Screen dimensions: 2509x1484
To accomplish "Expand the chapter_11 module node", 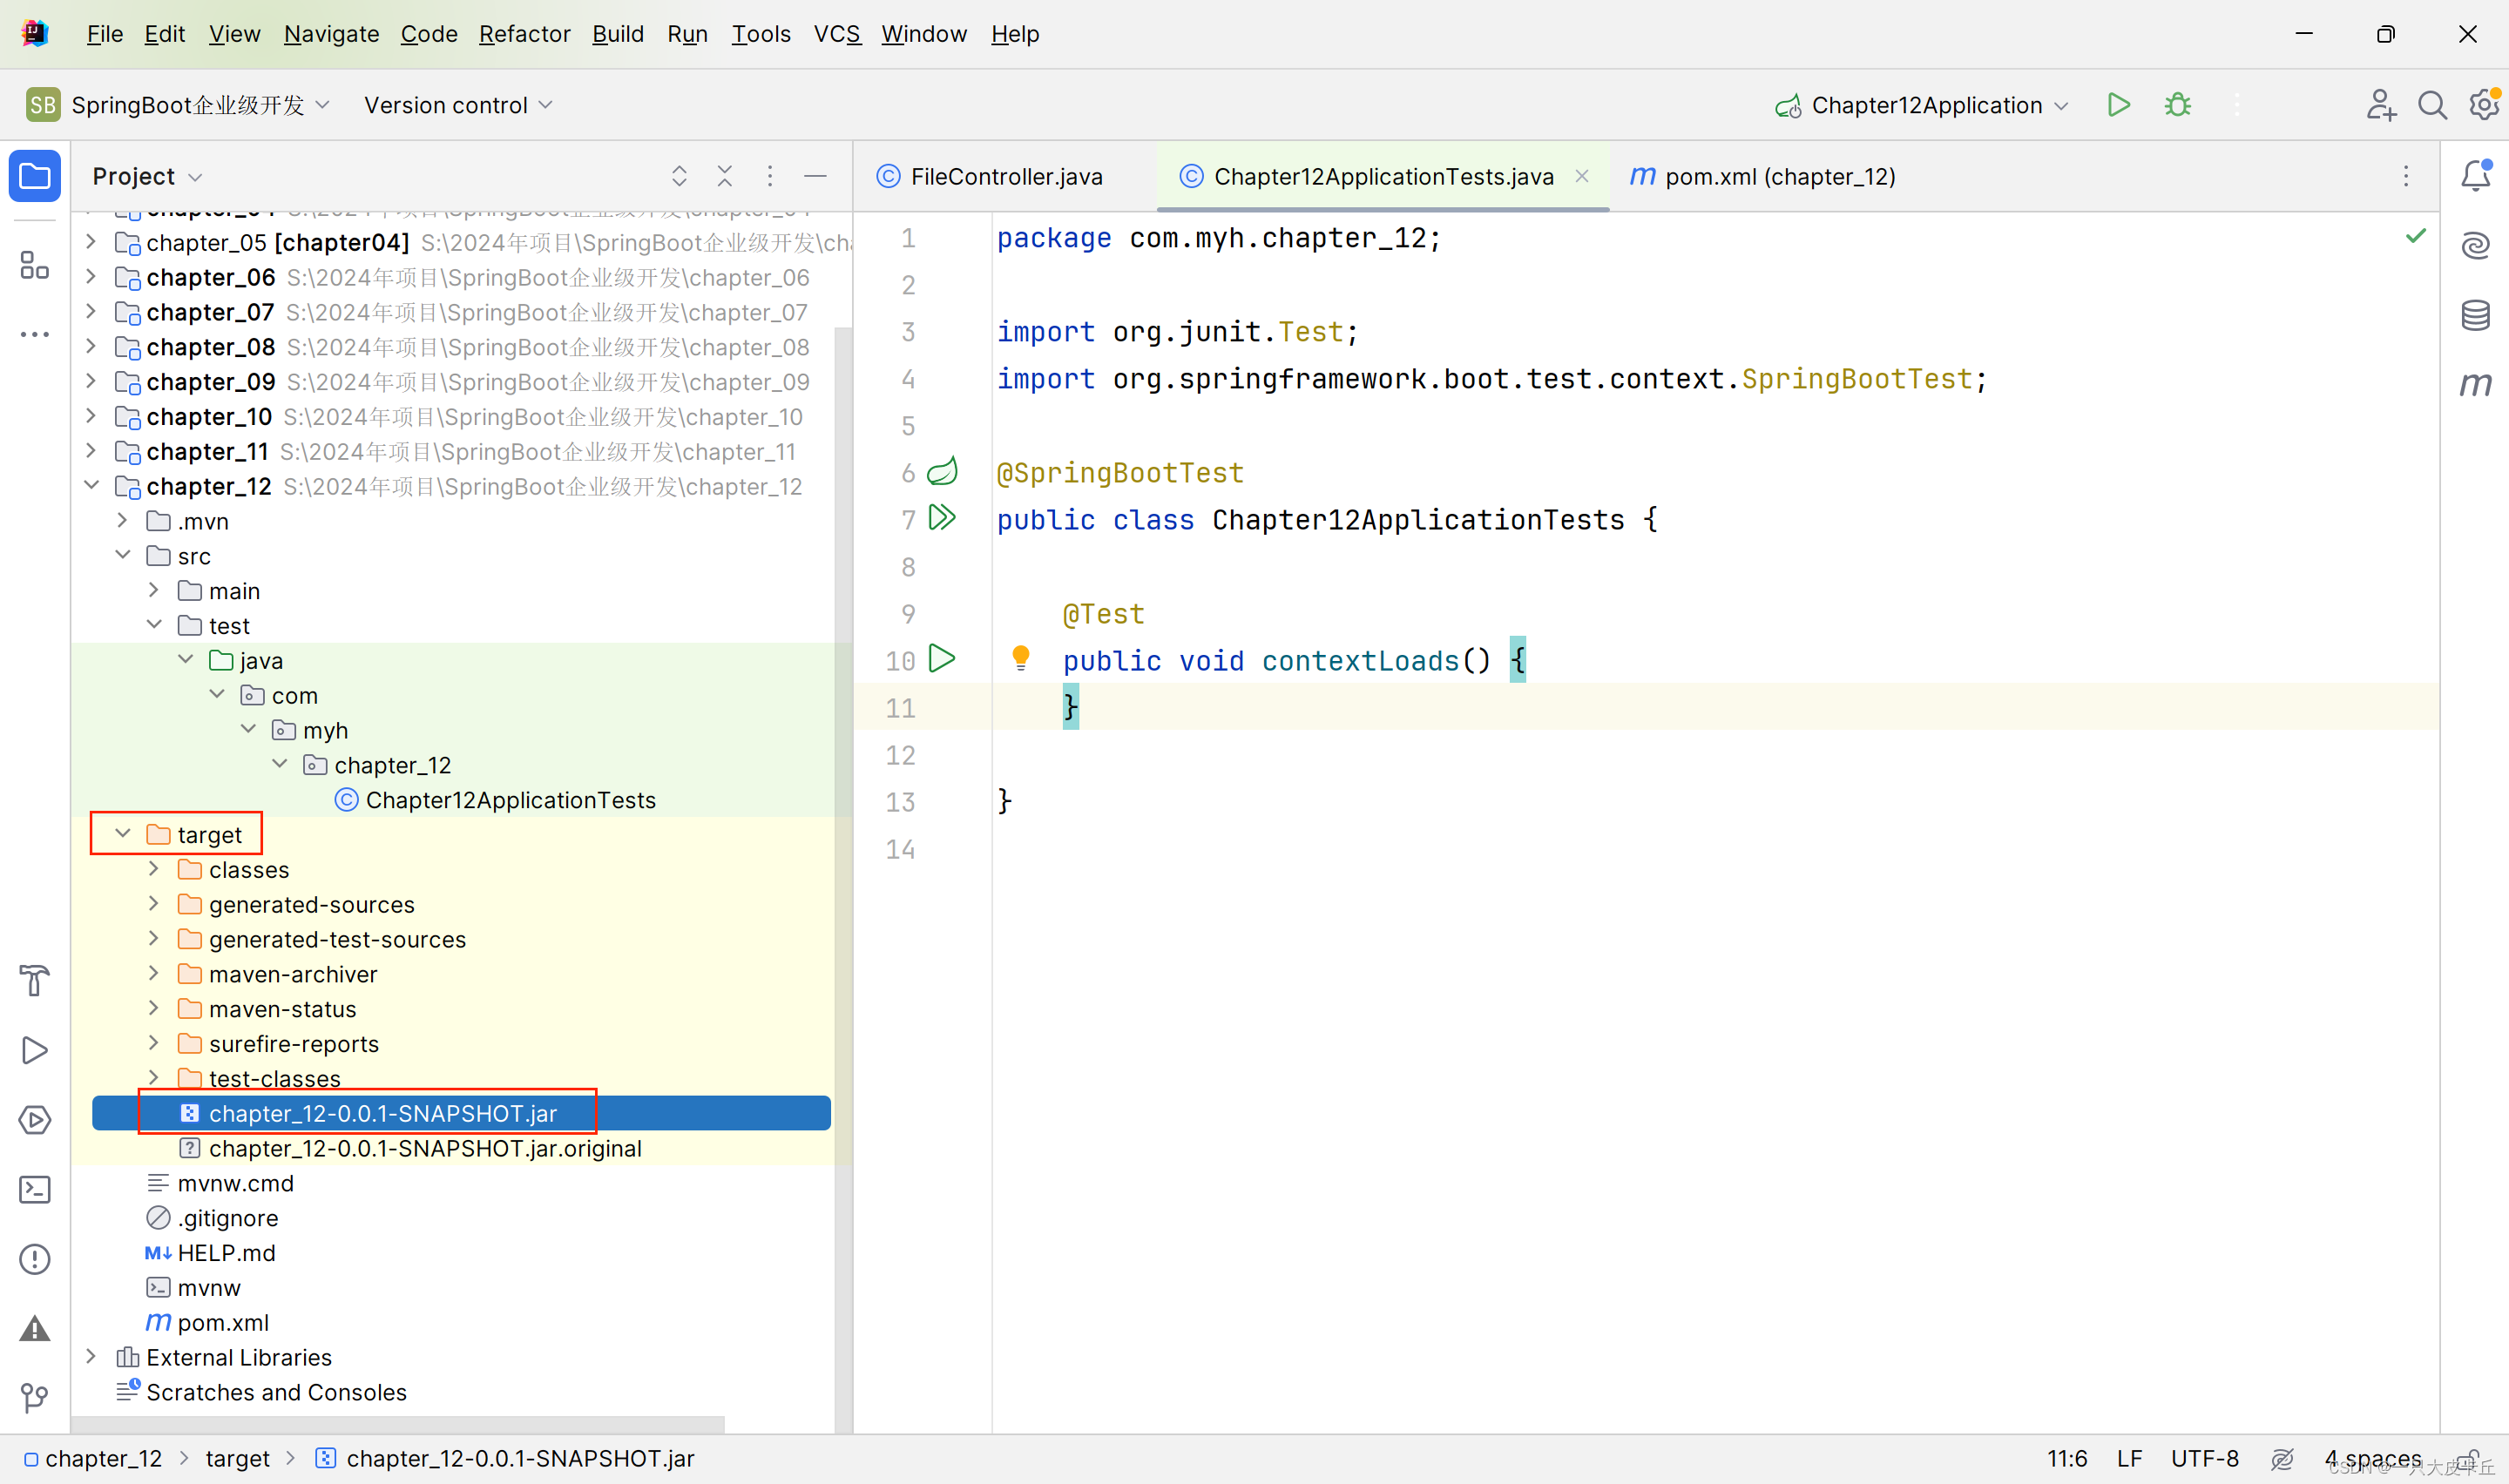I will tap(91, 451).
